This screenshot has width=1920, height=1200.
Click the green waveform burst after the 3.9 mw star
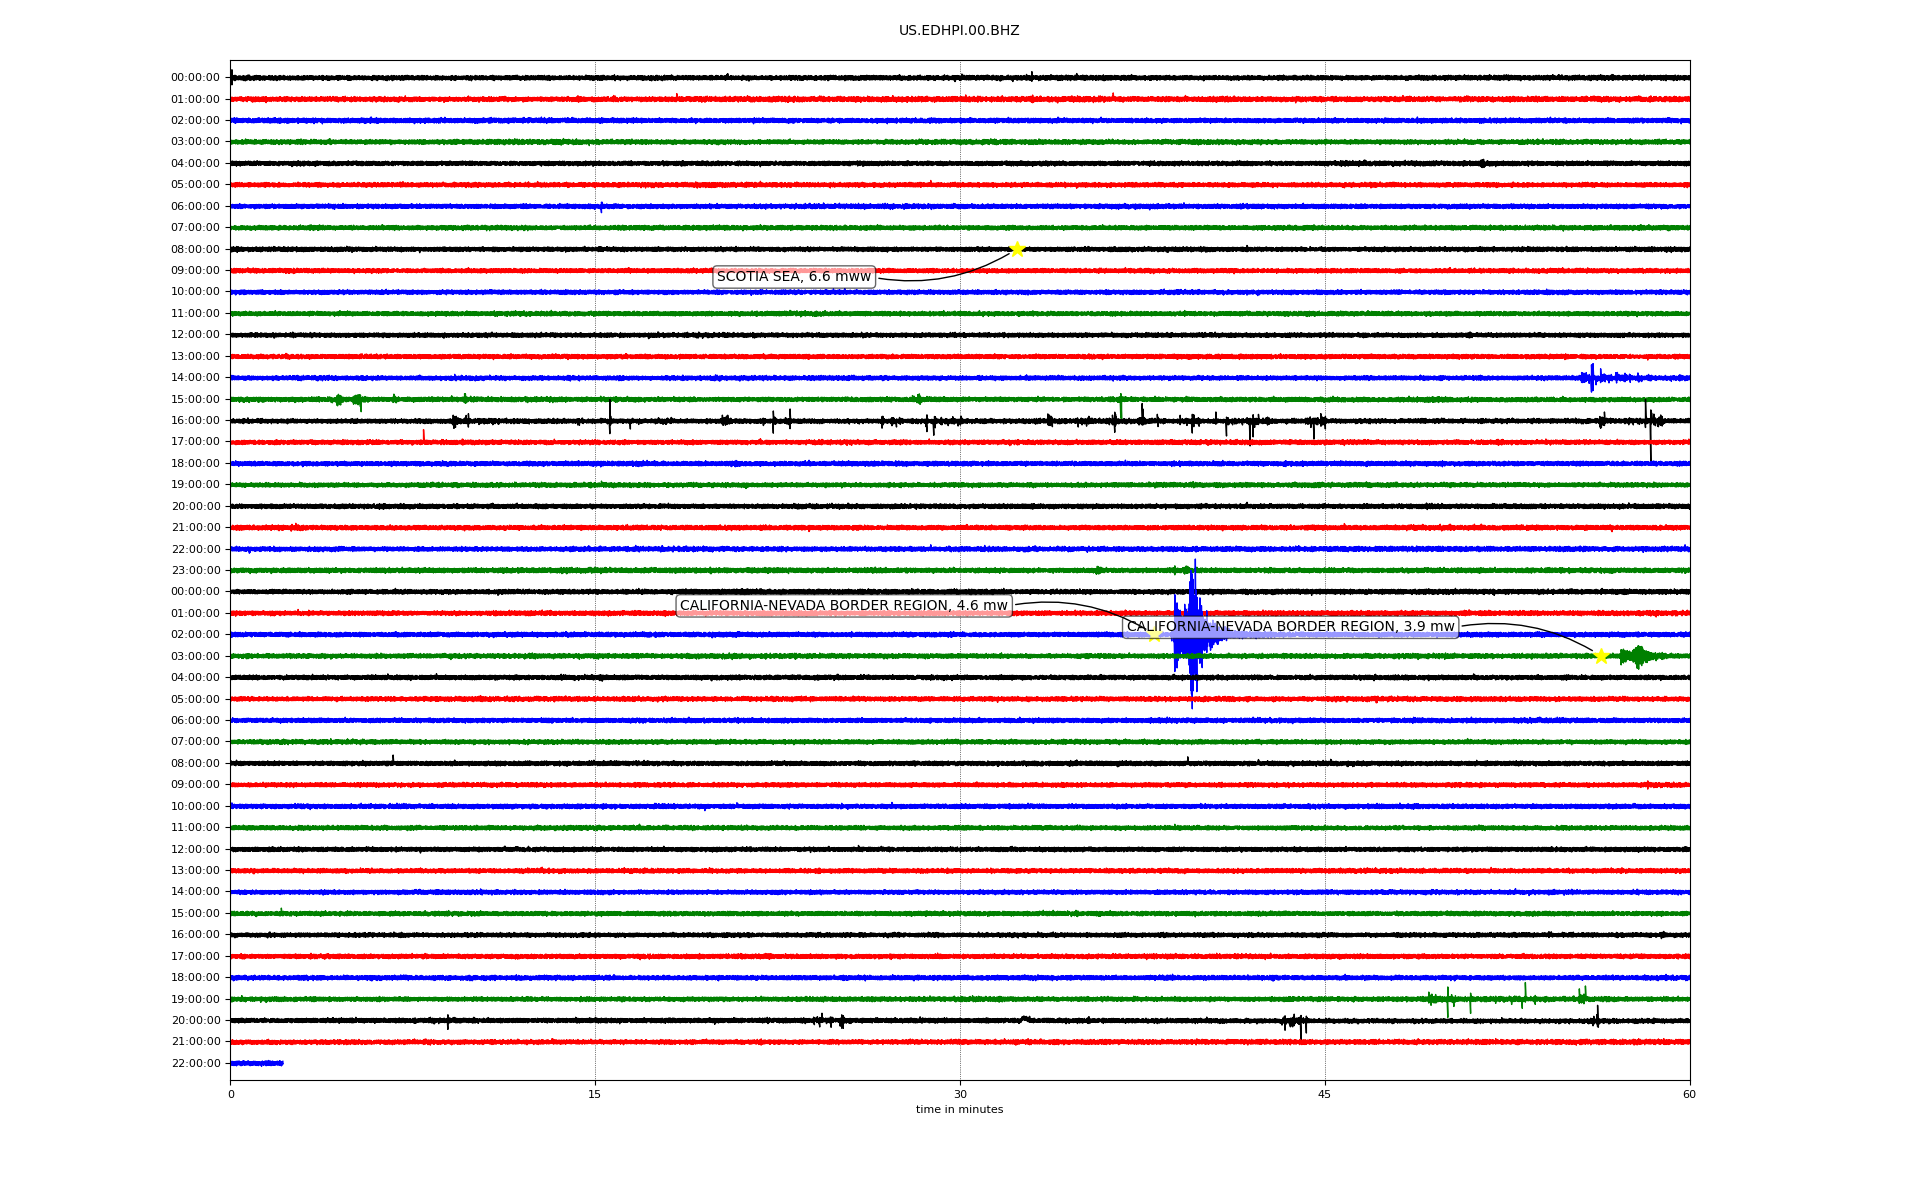click(x=1640, y=656)
